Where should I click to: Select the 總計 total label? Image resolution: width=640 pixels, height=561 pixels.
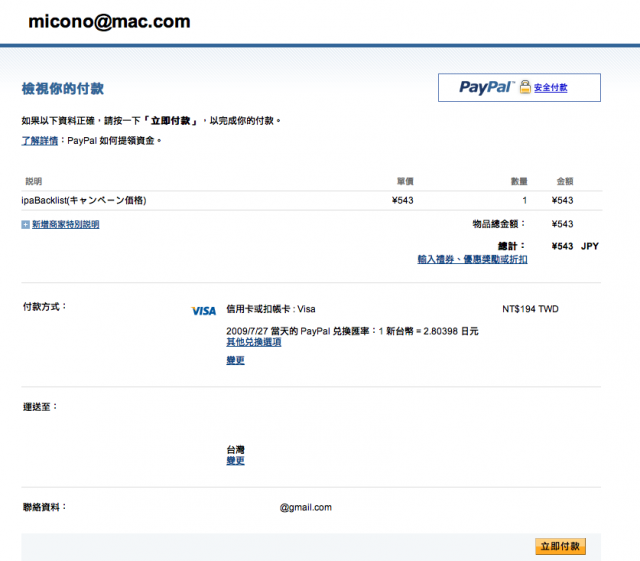pyautogui.click(x=511, y=246)
